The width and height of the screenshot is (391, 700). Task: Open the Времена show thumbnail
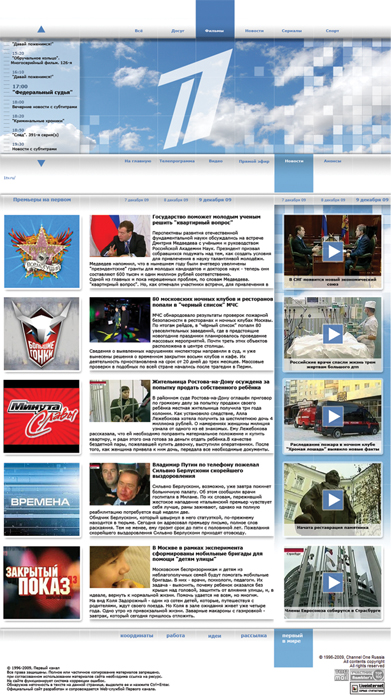pyautogui.click(x=42, y=499)
